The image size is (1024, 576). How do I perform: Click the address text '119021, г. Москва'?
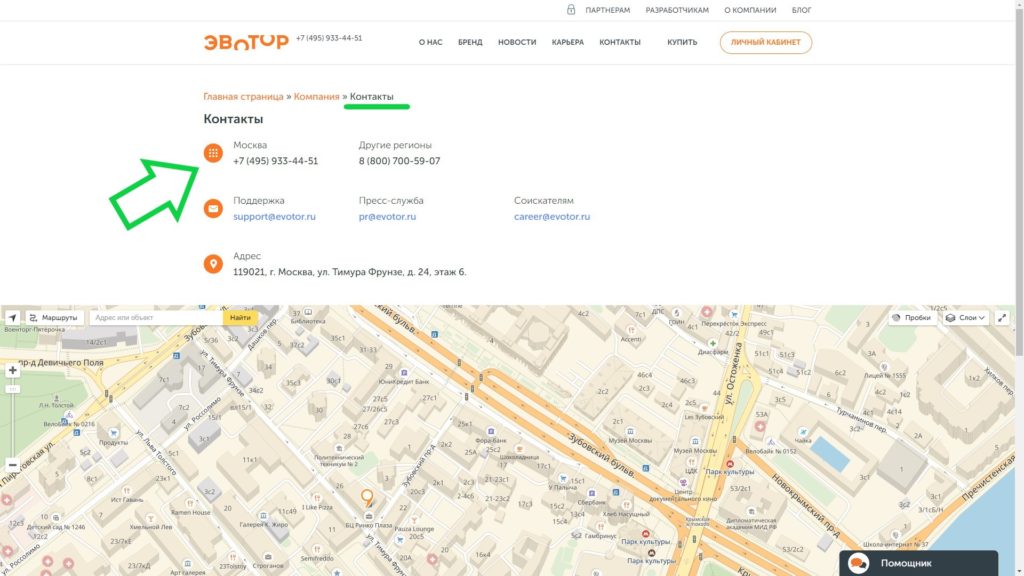point(350,272)
